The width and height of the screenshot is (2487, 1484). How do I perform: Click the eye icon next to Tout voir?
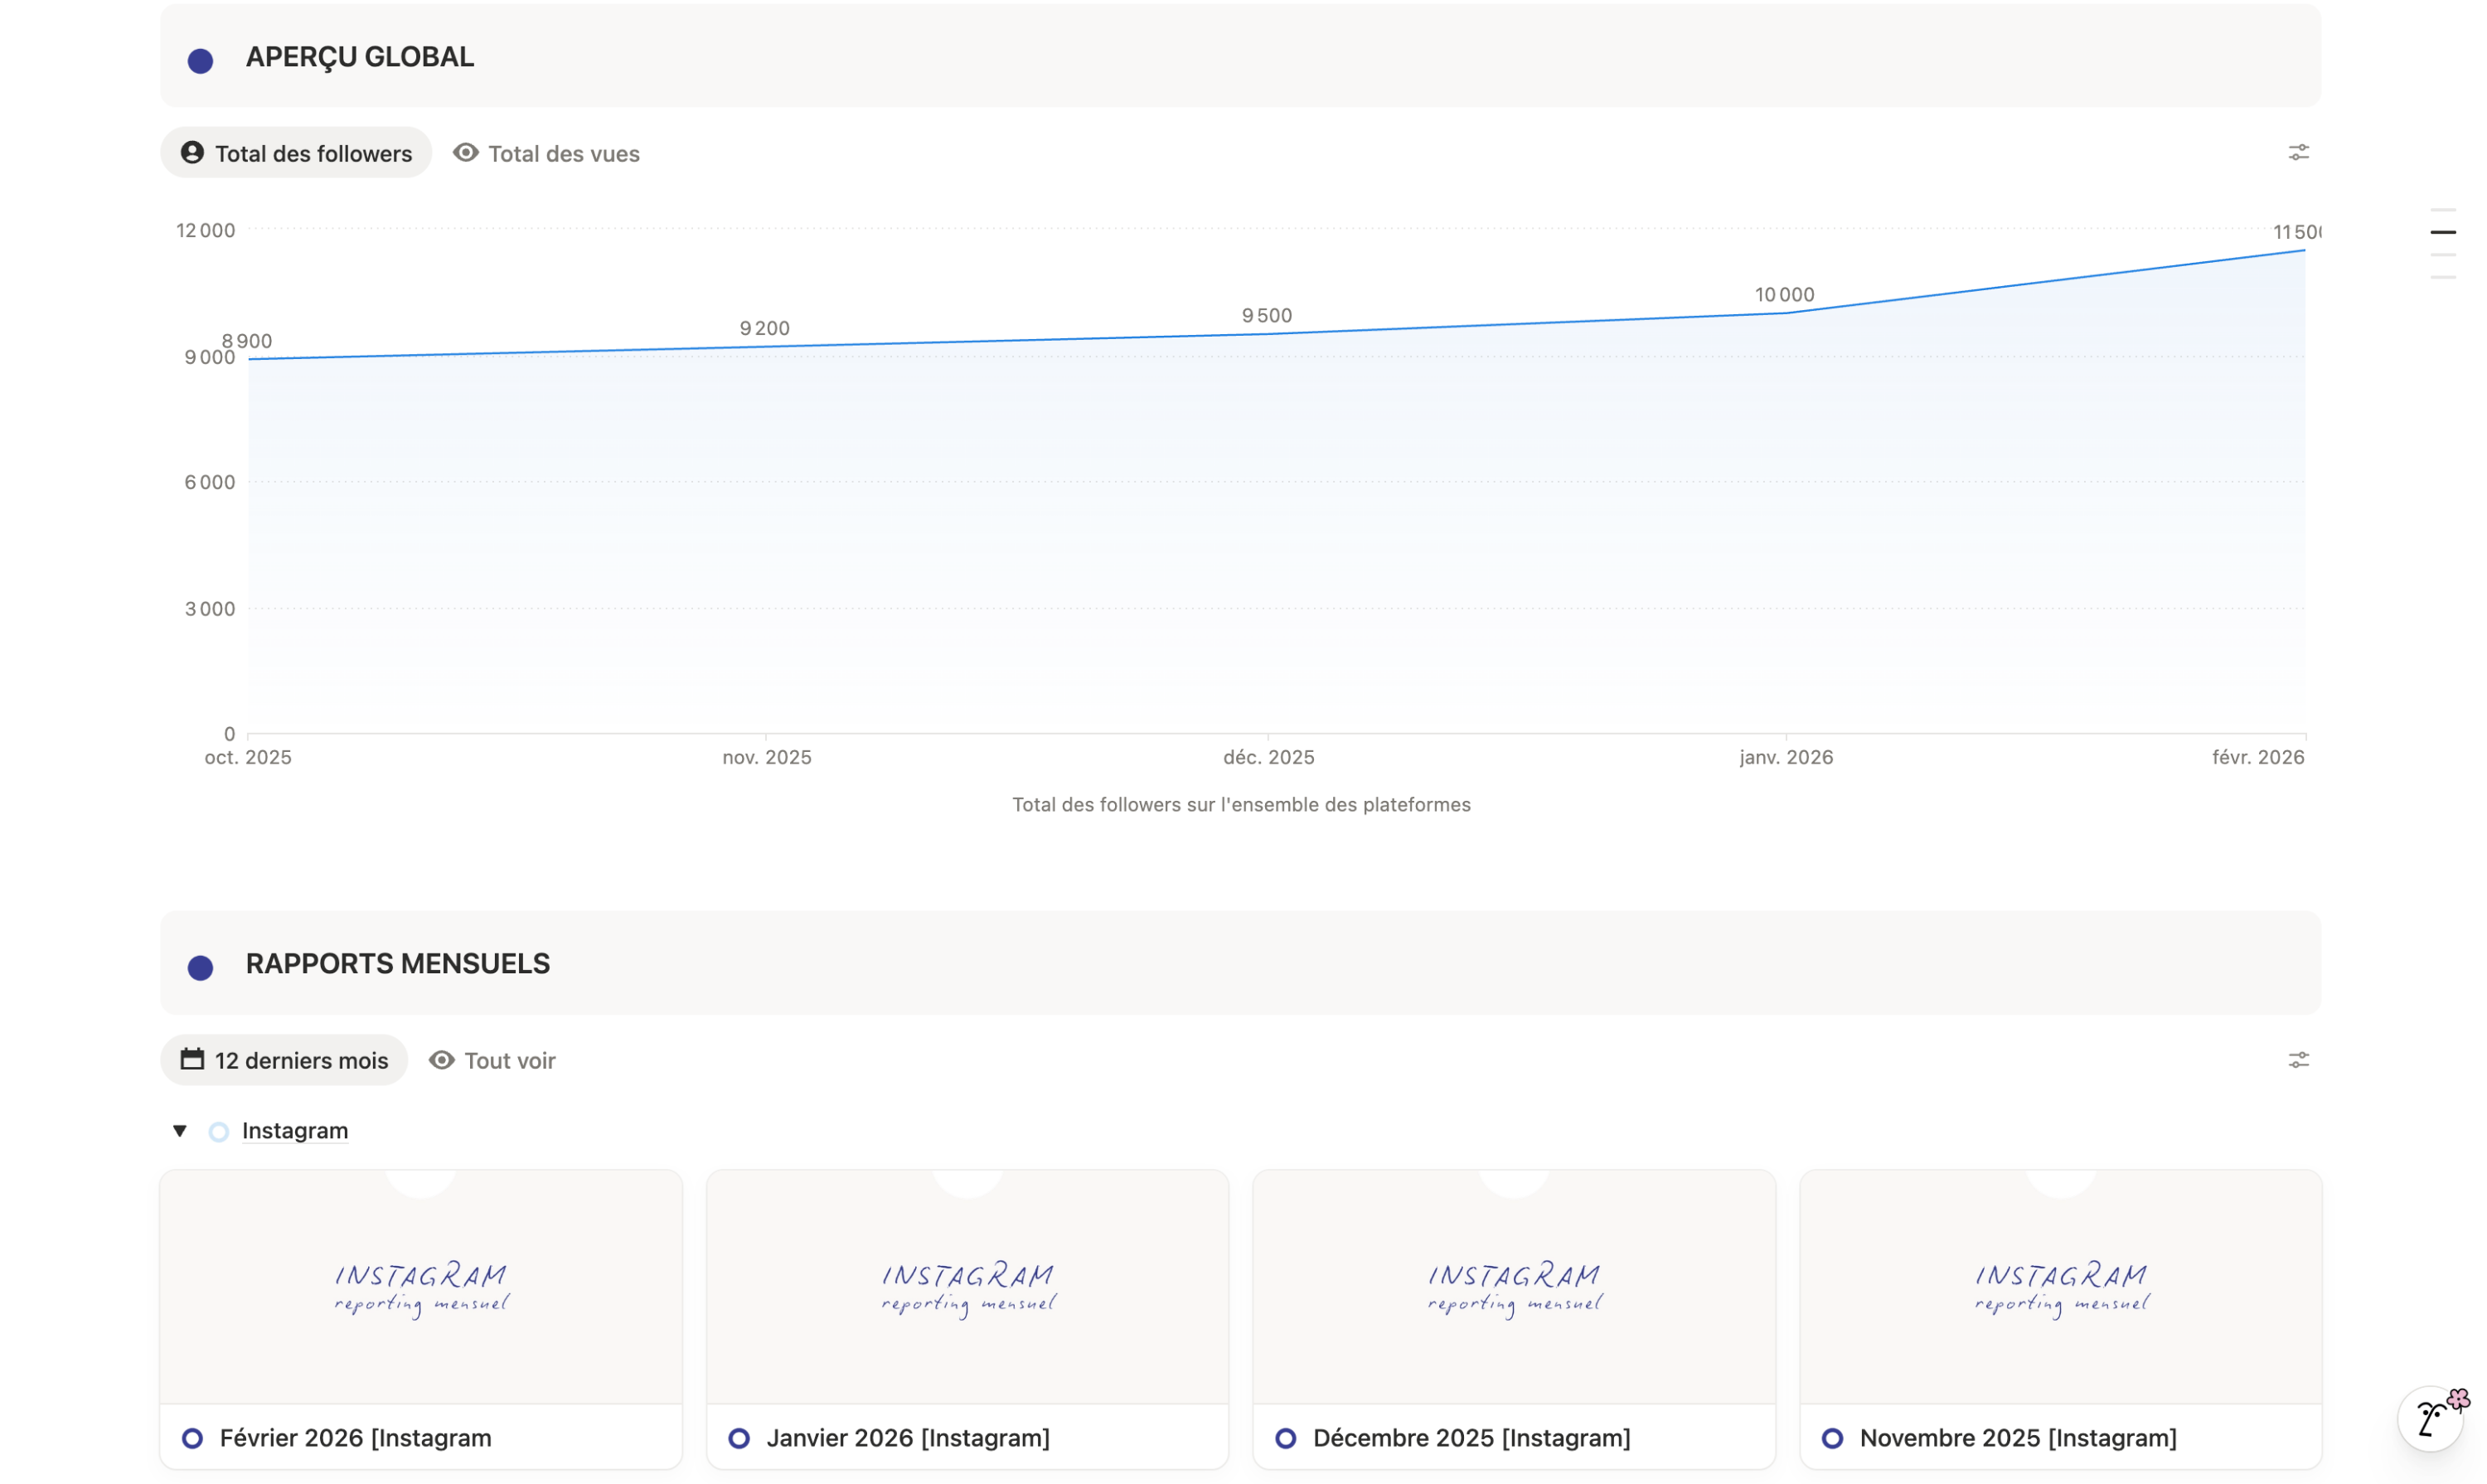coord(441,1060)
